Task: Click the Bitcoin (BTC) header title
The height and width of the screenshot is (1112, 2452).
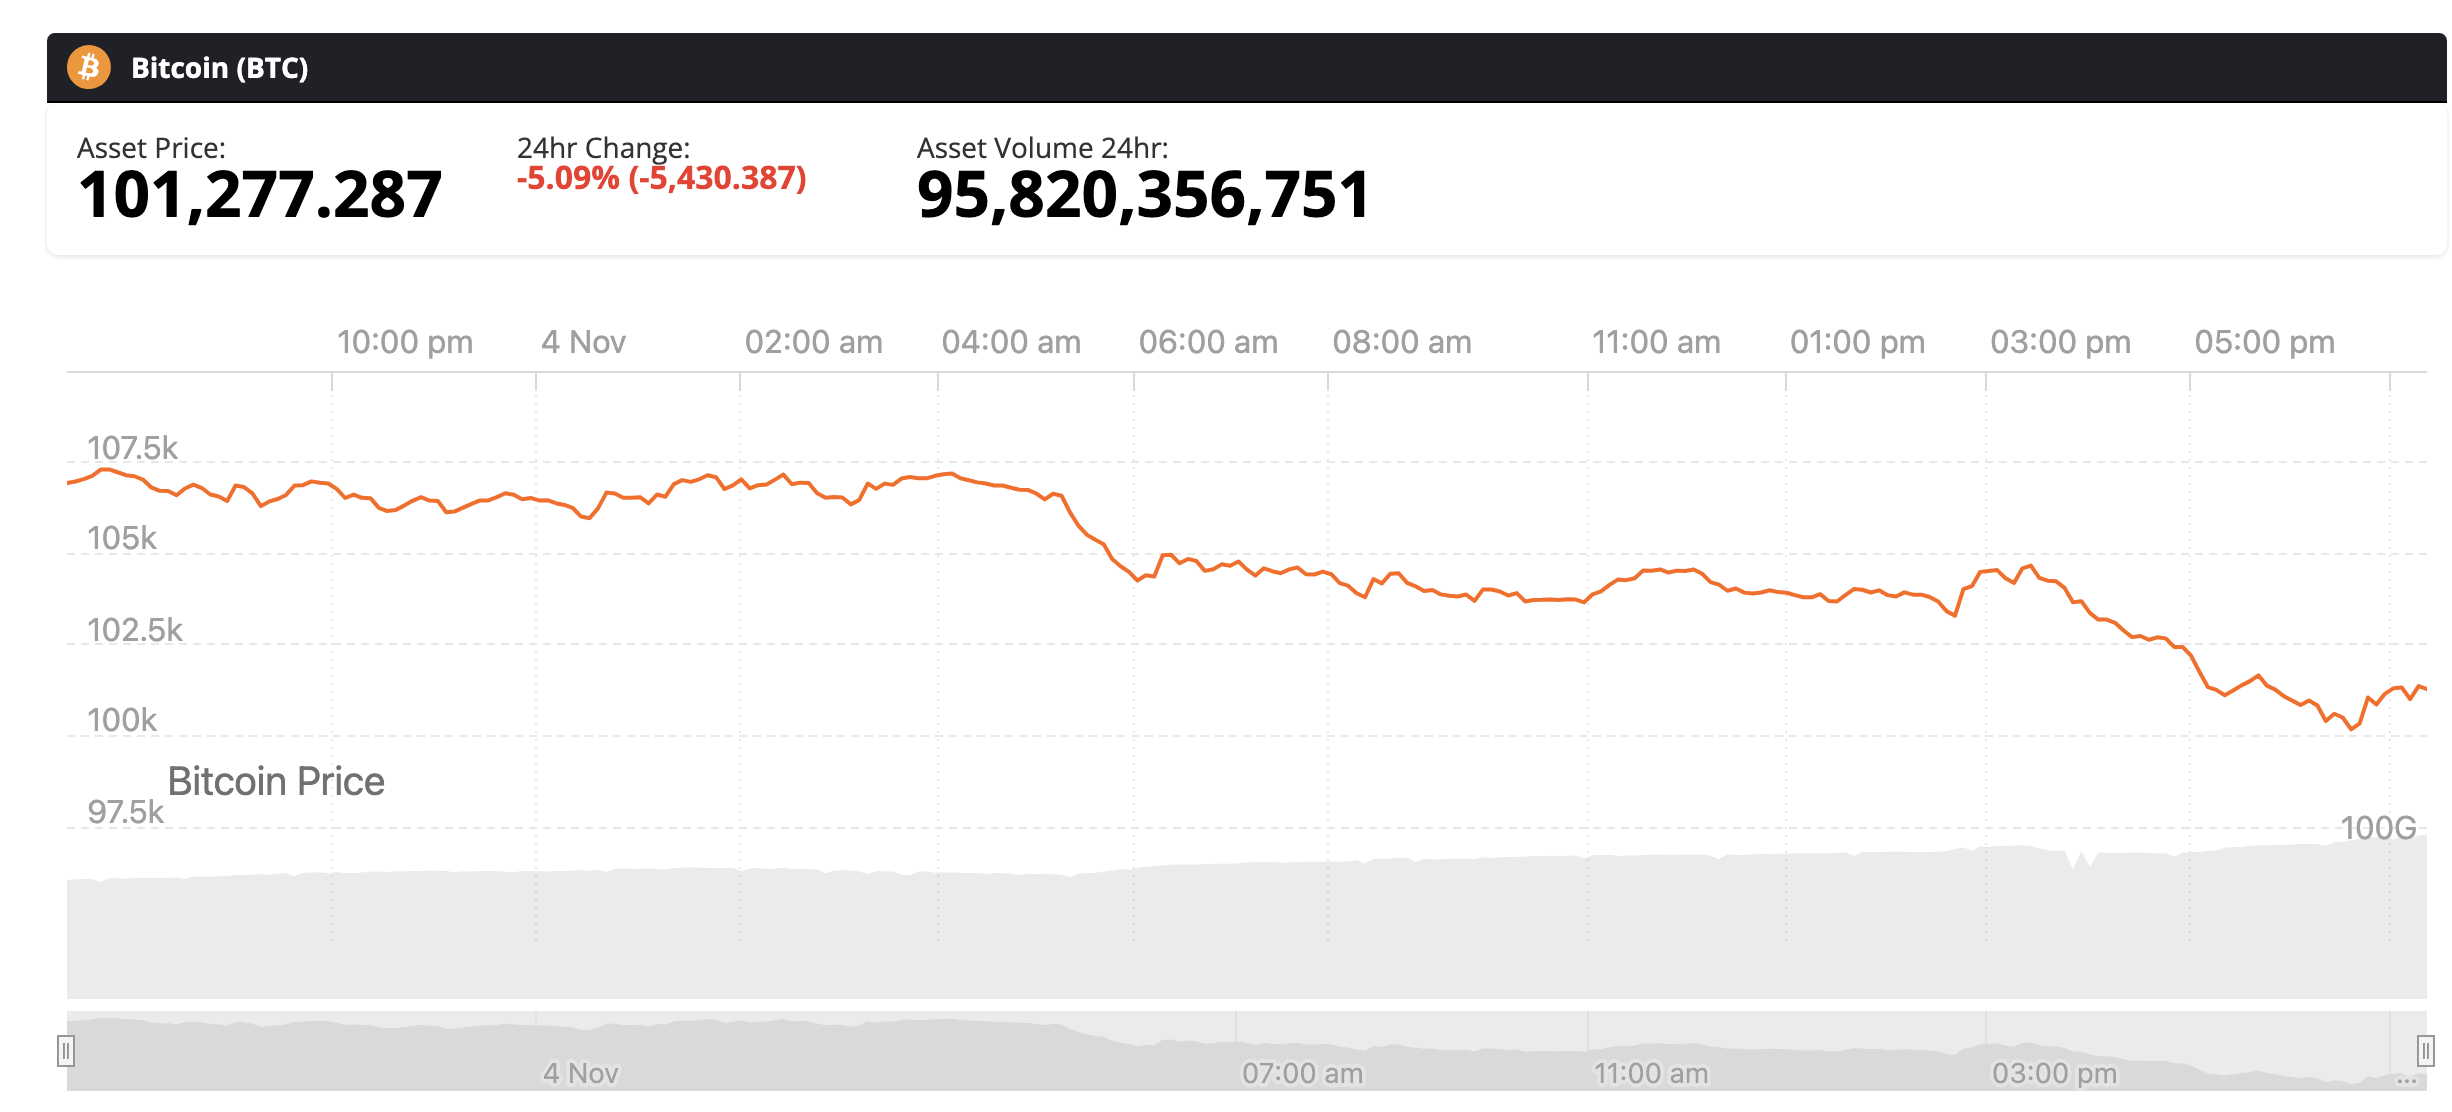Action: click(220, 68)
